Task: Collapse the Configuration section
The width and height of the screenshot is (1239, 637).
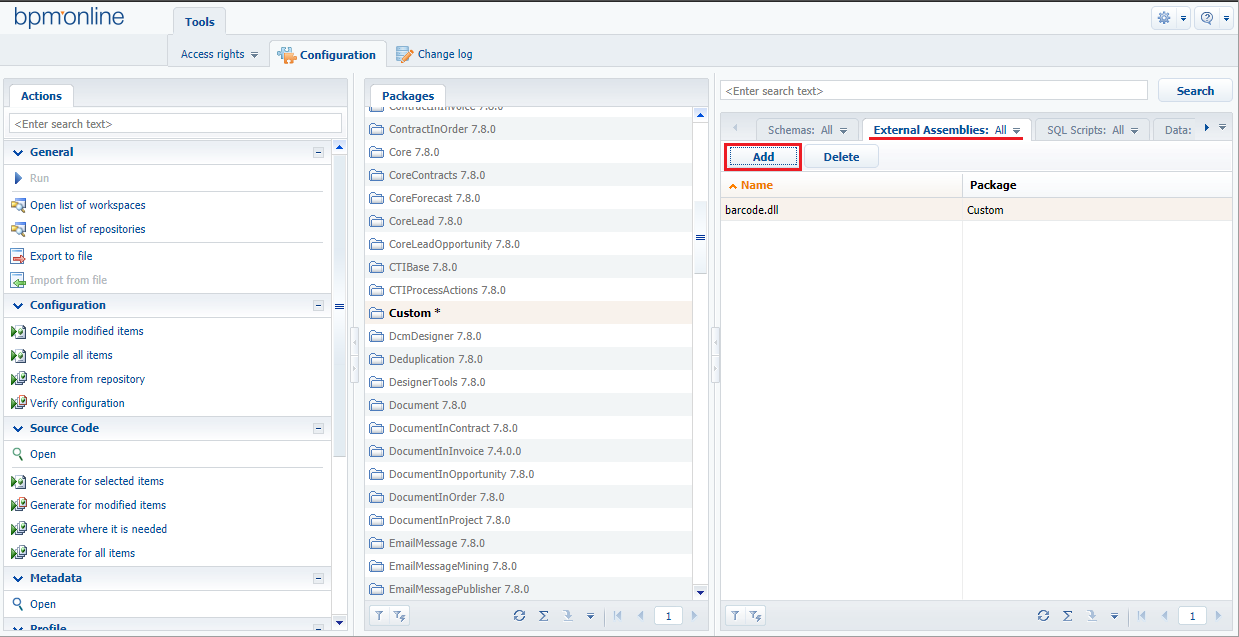Action: pyautogui.click(x=318, y=305)
